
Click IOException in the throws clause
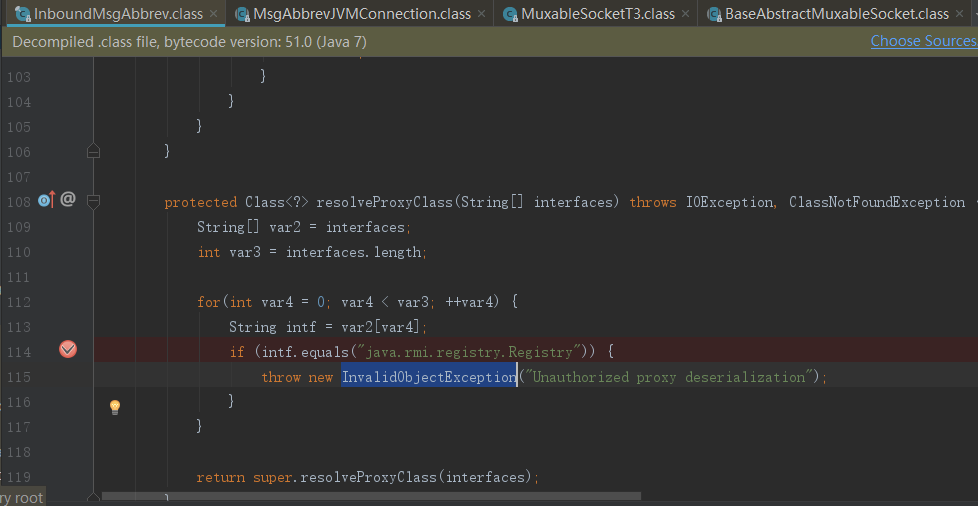(729, 202)
